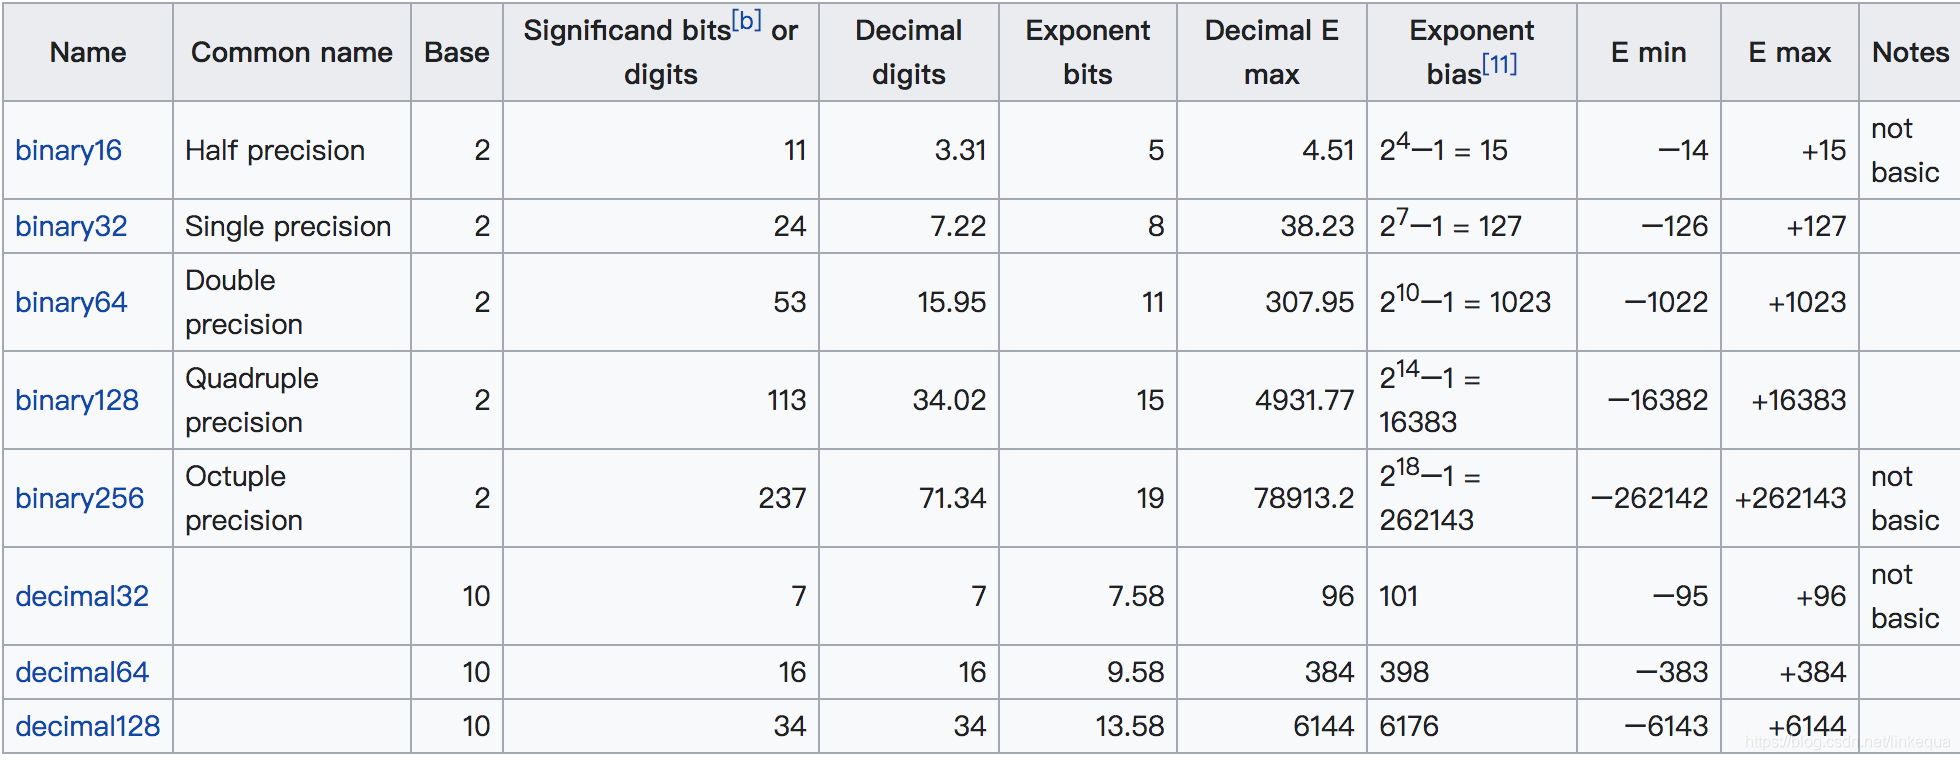The image size is (1960, 760).
Task: Click the E max column header
Action: [1790, 52]
